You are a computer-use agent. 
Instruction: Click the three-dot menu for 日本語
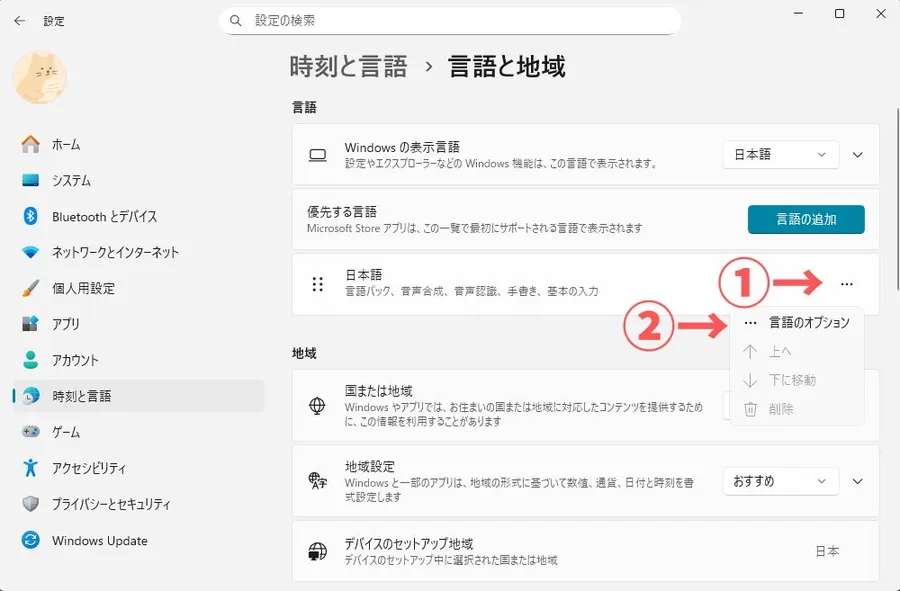pos(847,285)
